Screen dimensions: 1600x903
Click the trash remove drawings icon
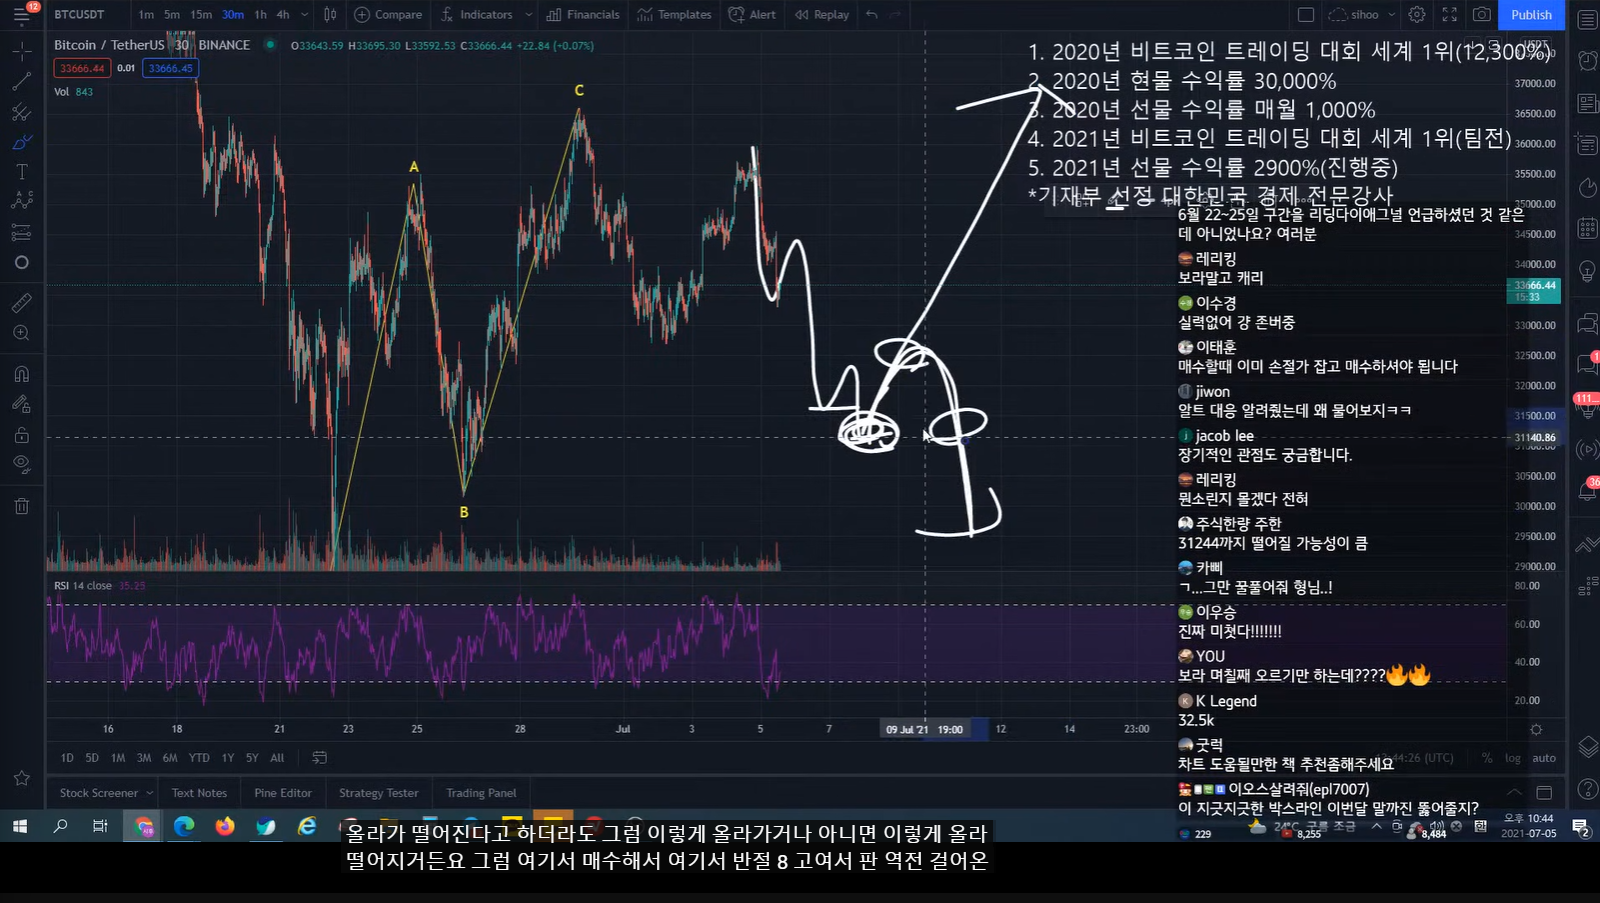point(21,506)
